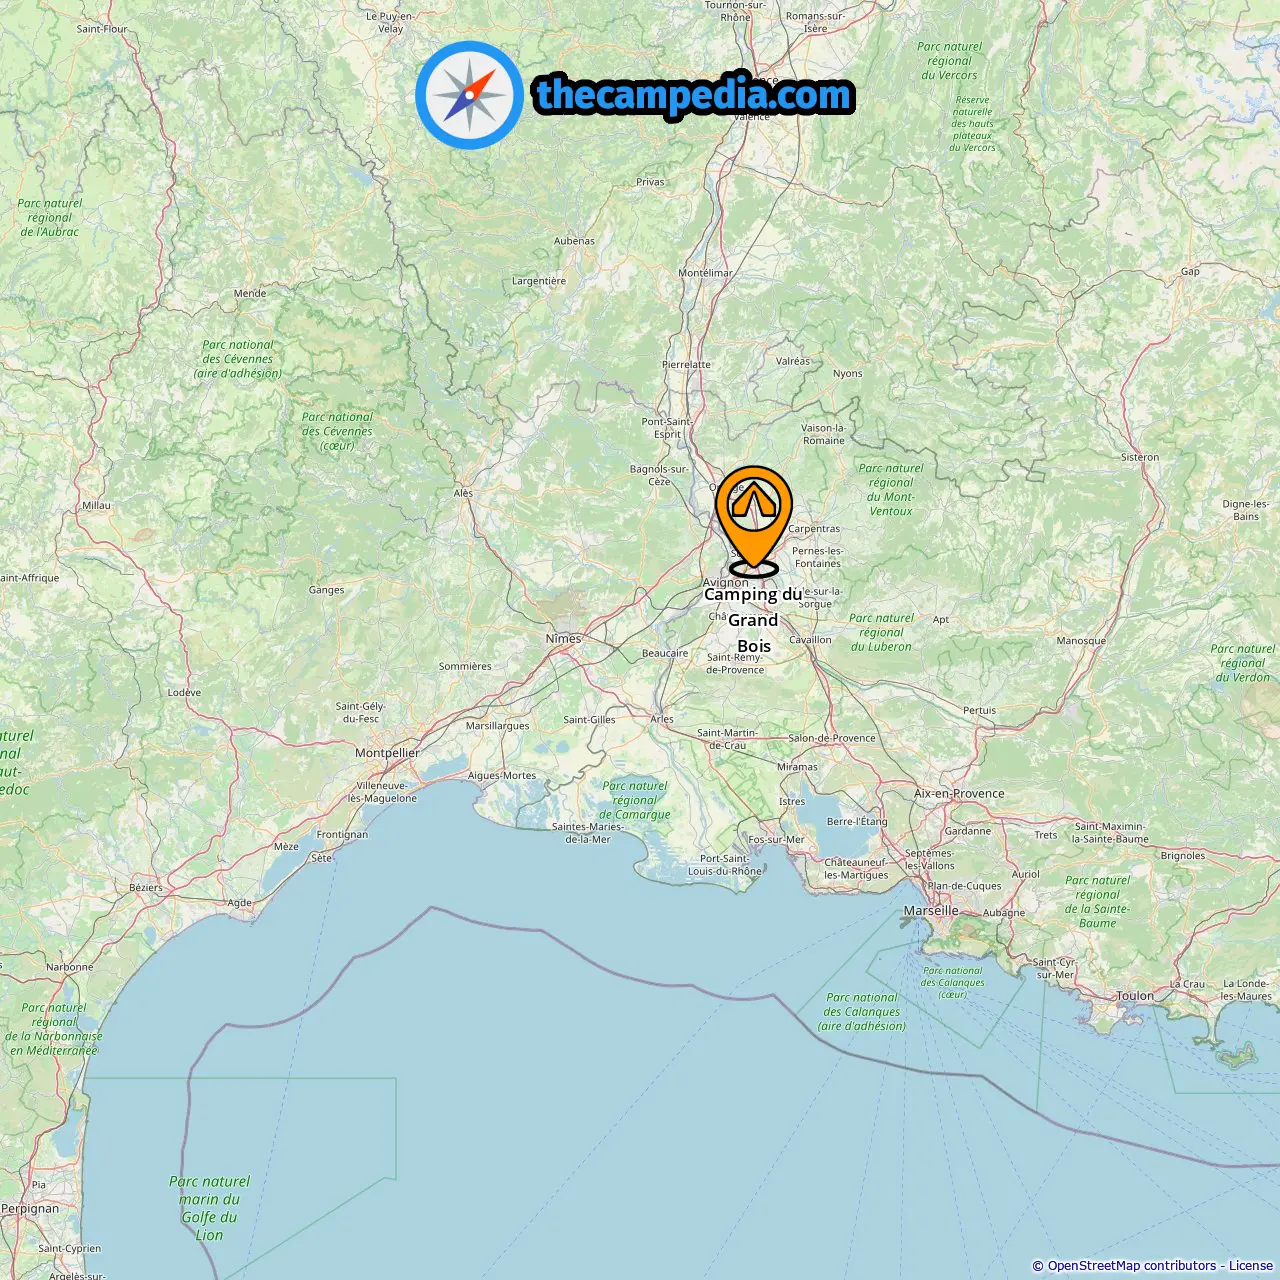Click the Aix-en-Provence city label
The width and height of the screenshot is (1280, 1280).
coord(959,793)
